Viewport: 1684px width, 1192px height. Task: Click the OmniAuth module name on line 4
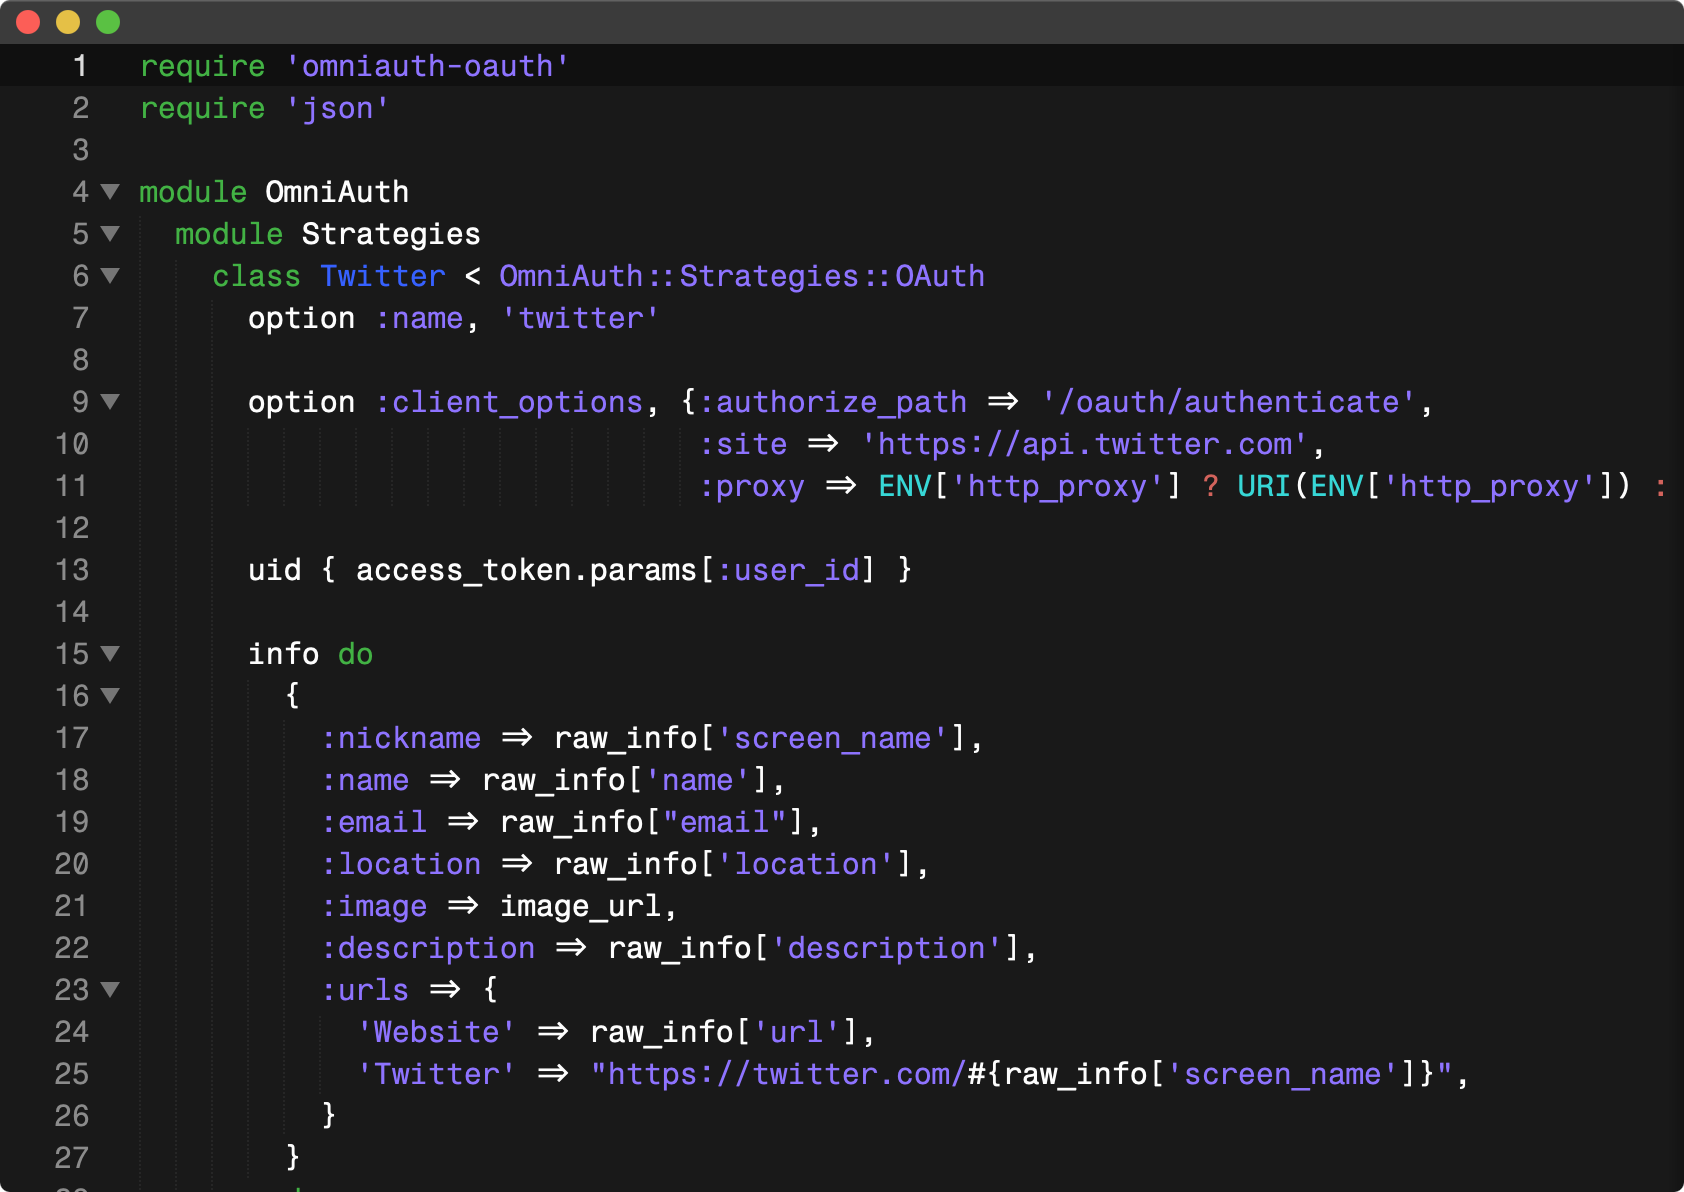click(337, 192)
